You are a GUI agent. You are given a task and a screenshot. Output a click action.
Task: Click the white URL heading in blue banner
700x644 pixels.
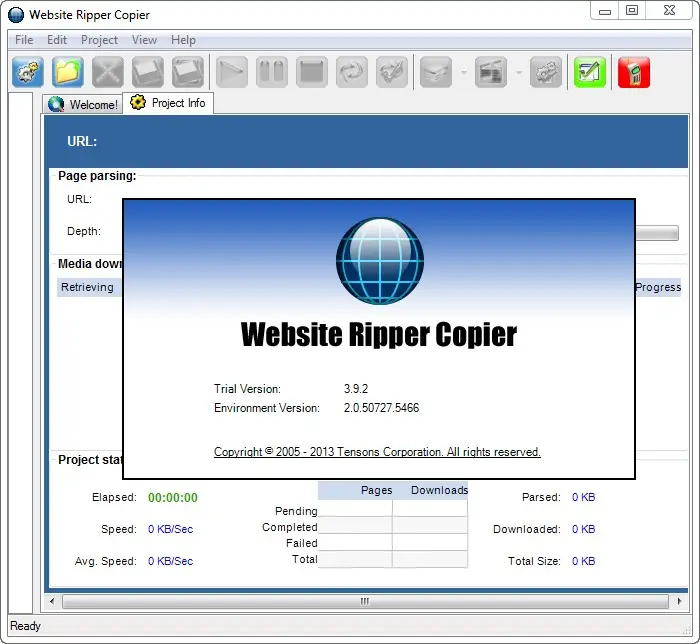pyautogui.click(x=82, y=141)
